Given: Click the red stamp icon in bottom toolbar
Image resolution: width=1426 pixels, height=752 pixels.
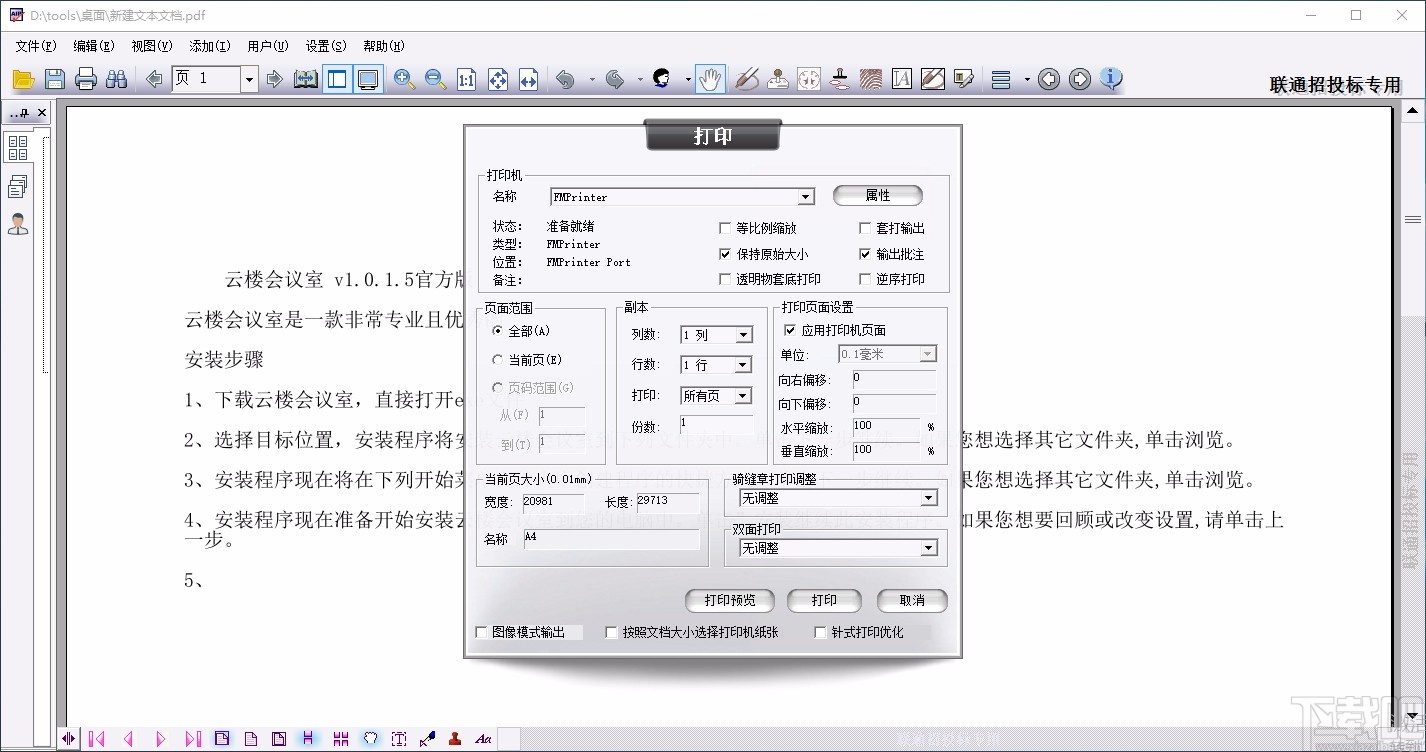Looking at the screenshot, I should point(455,739).
